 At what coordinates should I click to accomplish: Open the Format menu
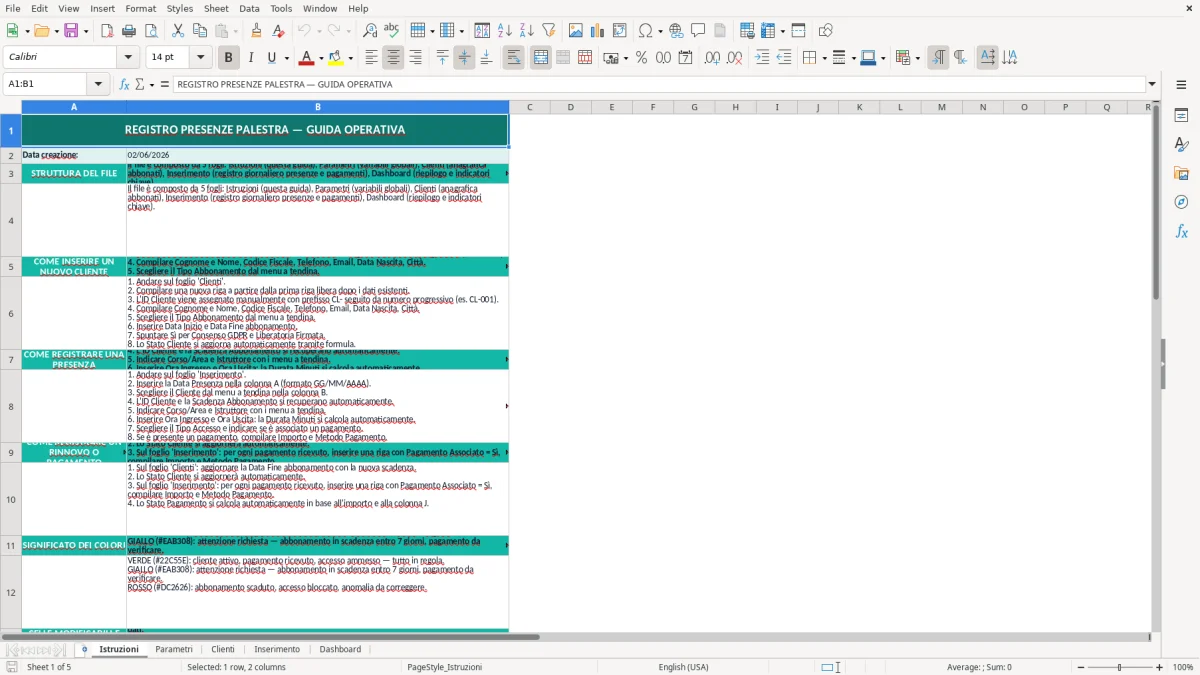(140, 8)
